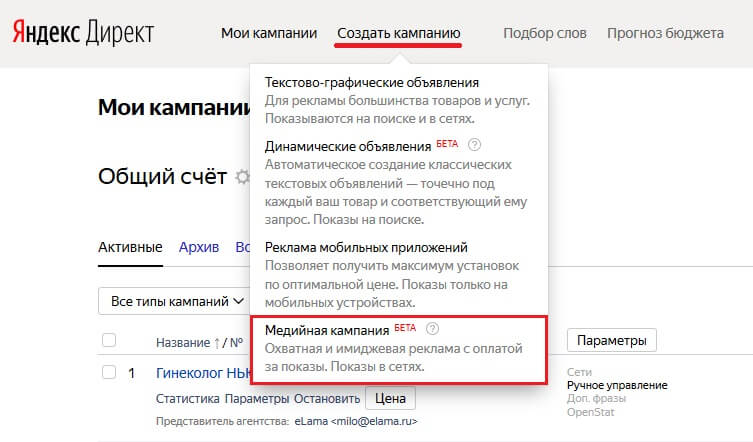
Task: Click the Яндекс Директ logo
Action: coord(83,33)
